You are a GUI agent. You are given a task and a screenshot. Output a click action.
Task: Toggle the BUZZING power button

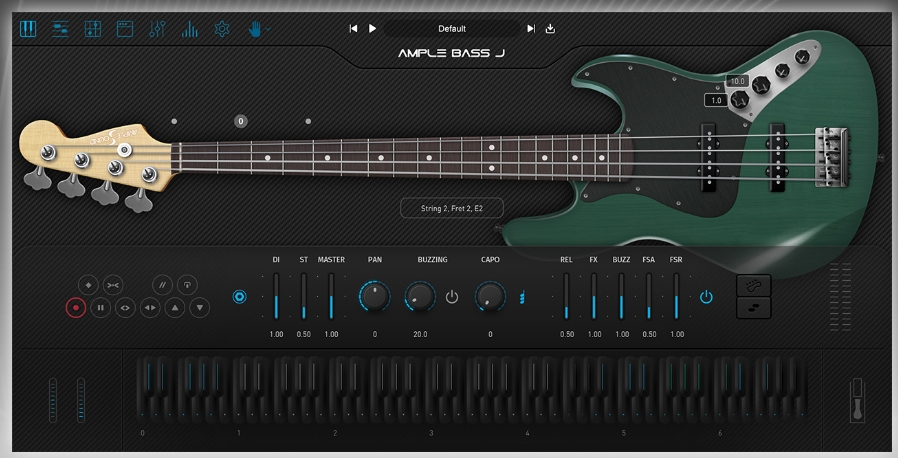point(452,297)
